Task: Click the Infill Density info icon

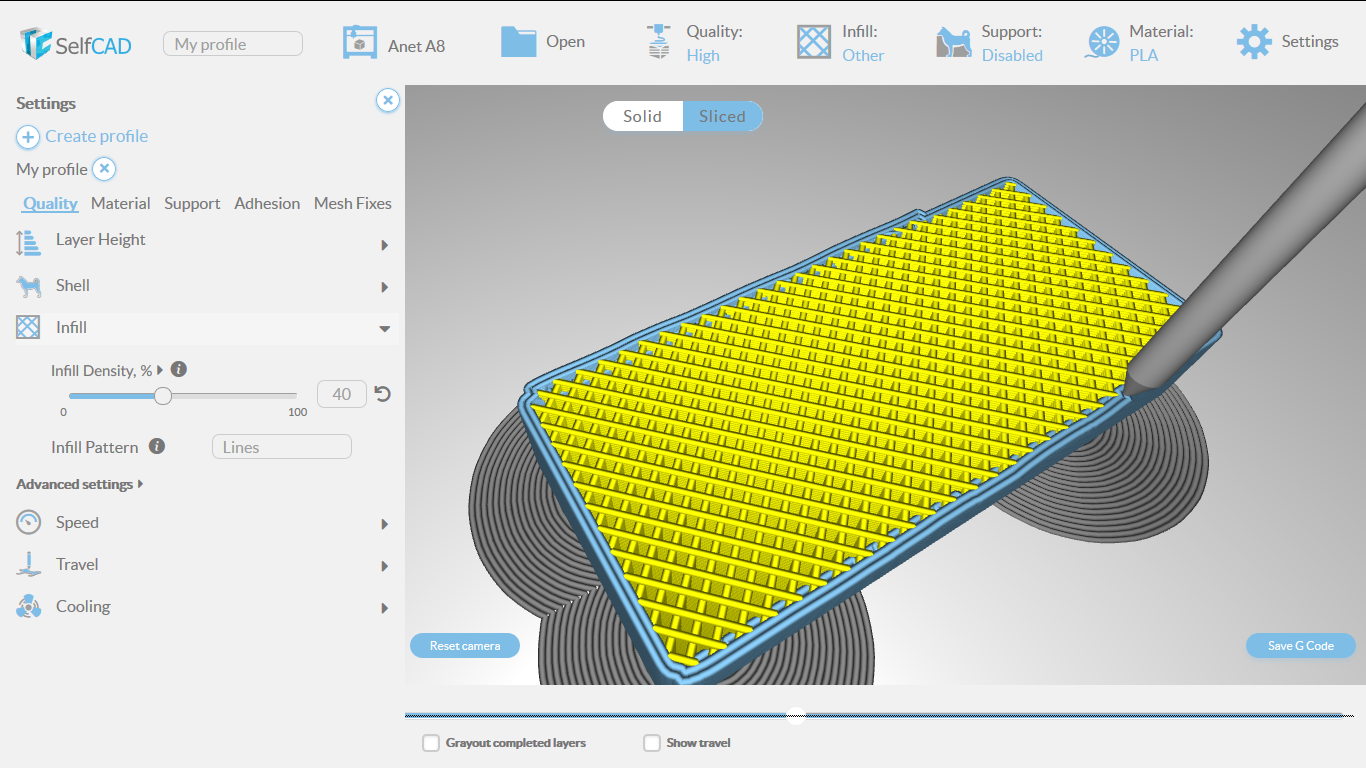Action: [x=179, y=369]
